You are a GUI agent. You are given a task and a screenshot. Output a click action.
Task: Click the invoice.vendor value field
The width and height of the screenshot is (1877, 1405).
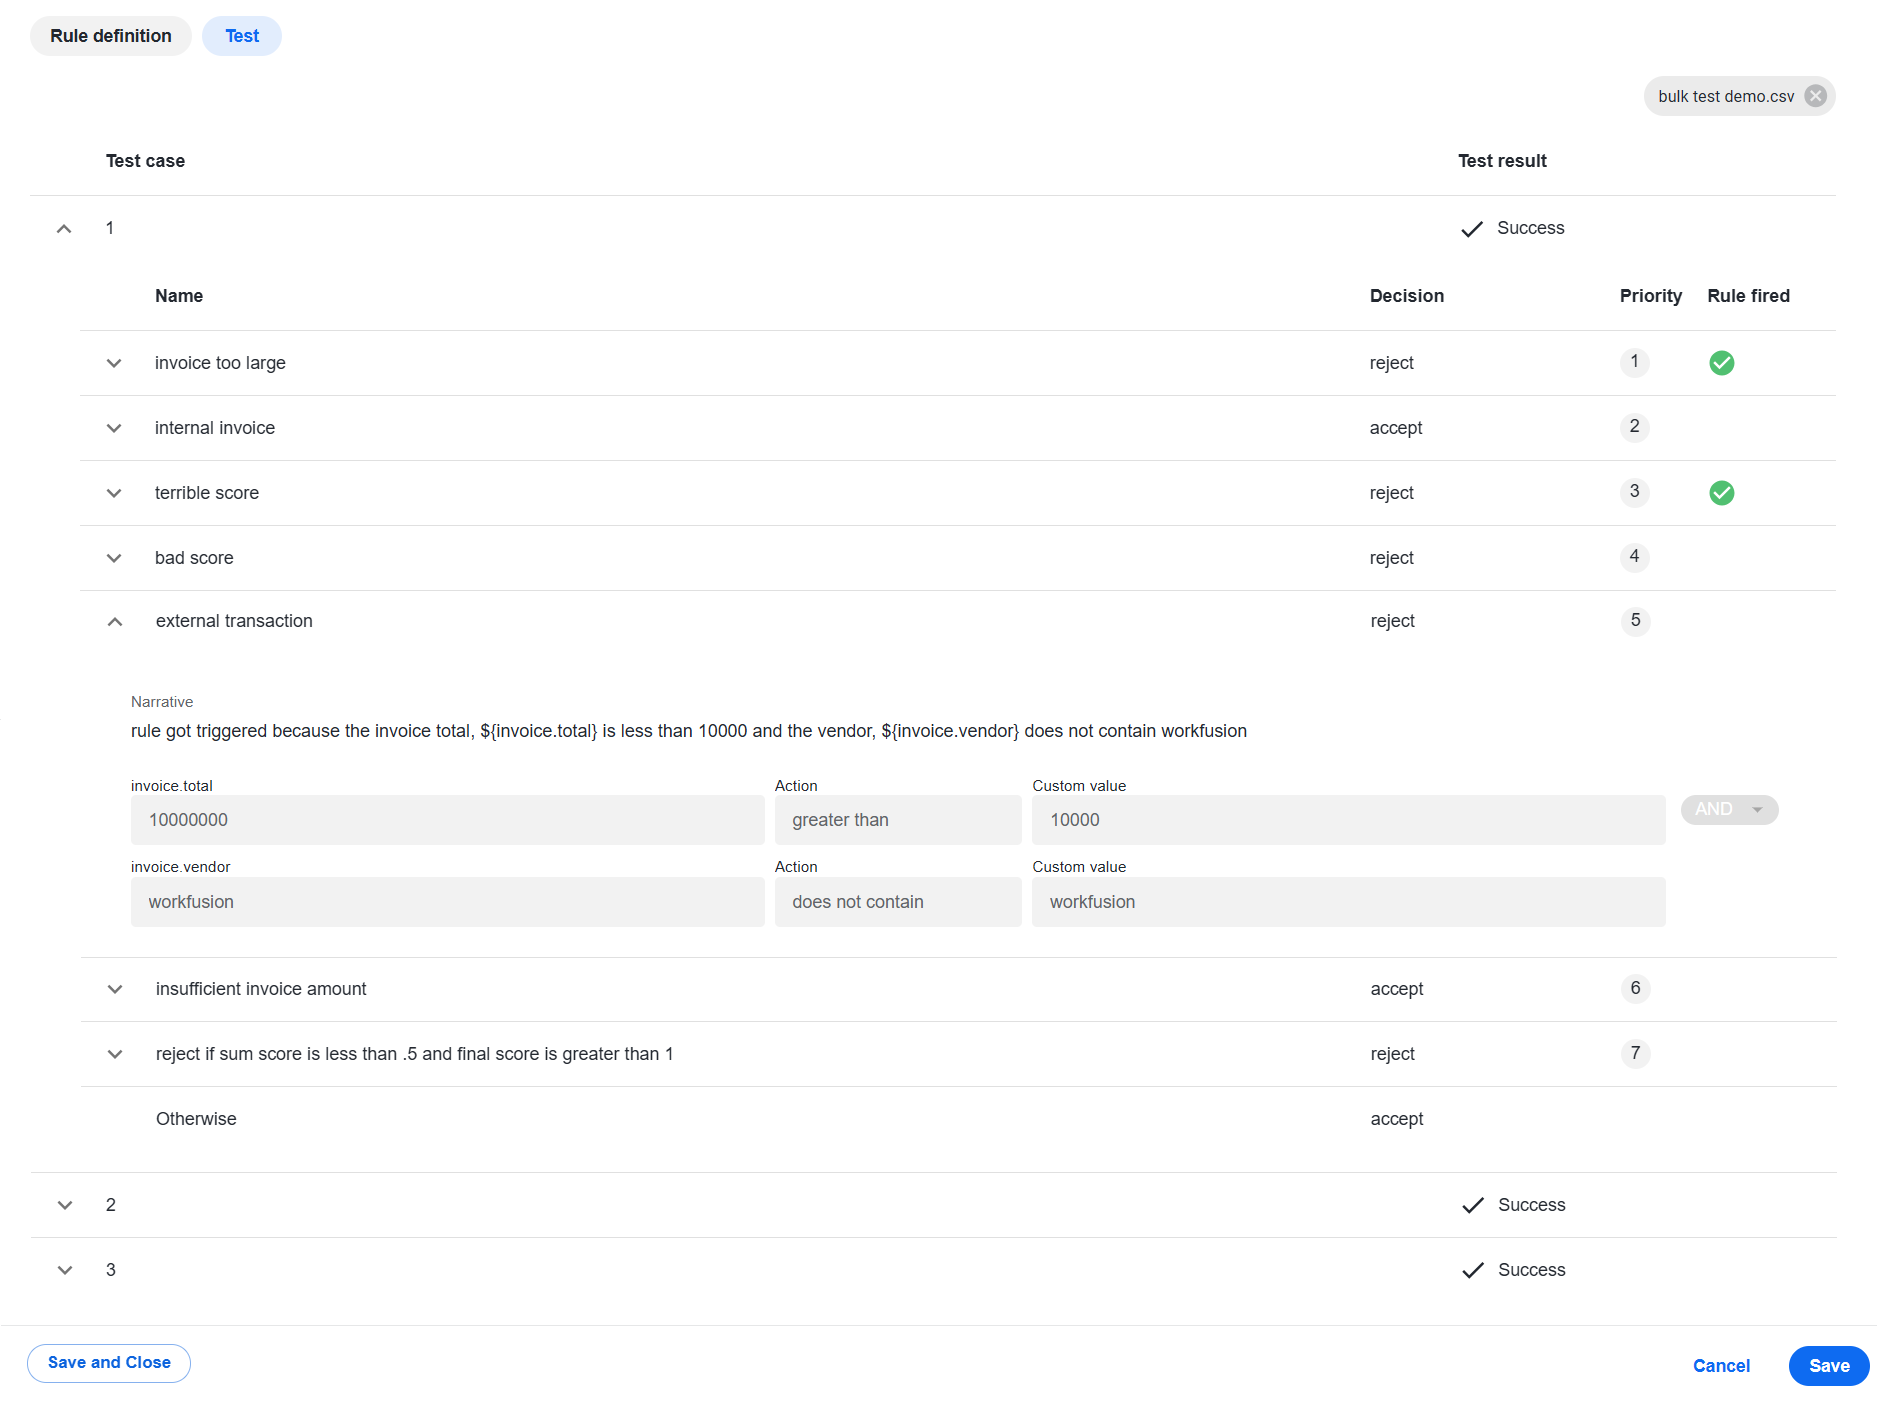[x=447, y=902]
